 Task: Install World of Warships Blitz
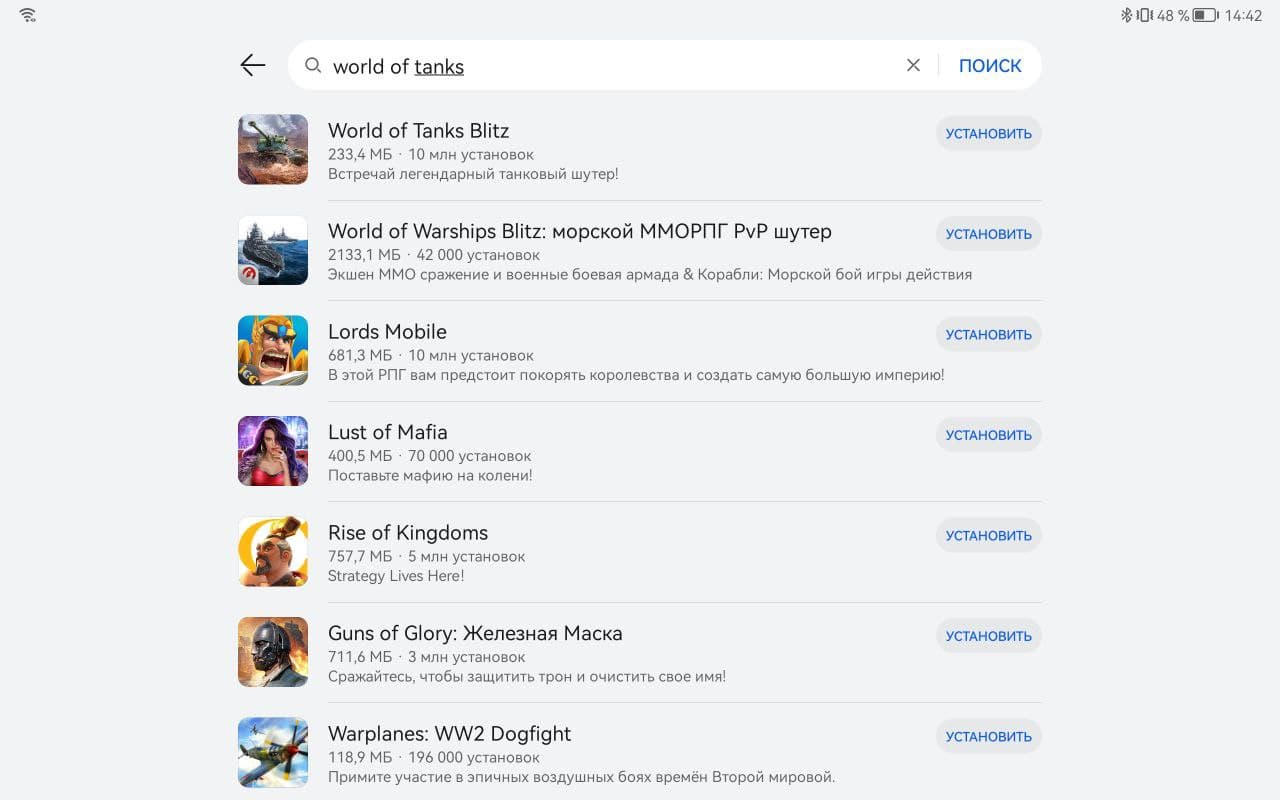(988, 234)
